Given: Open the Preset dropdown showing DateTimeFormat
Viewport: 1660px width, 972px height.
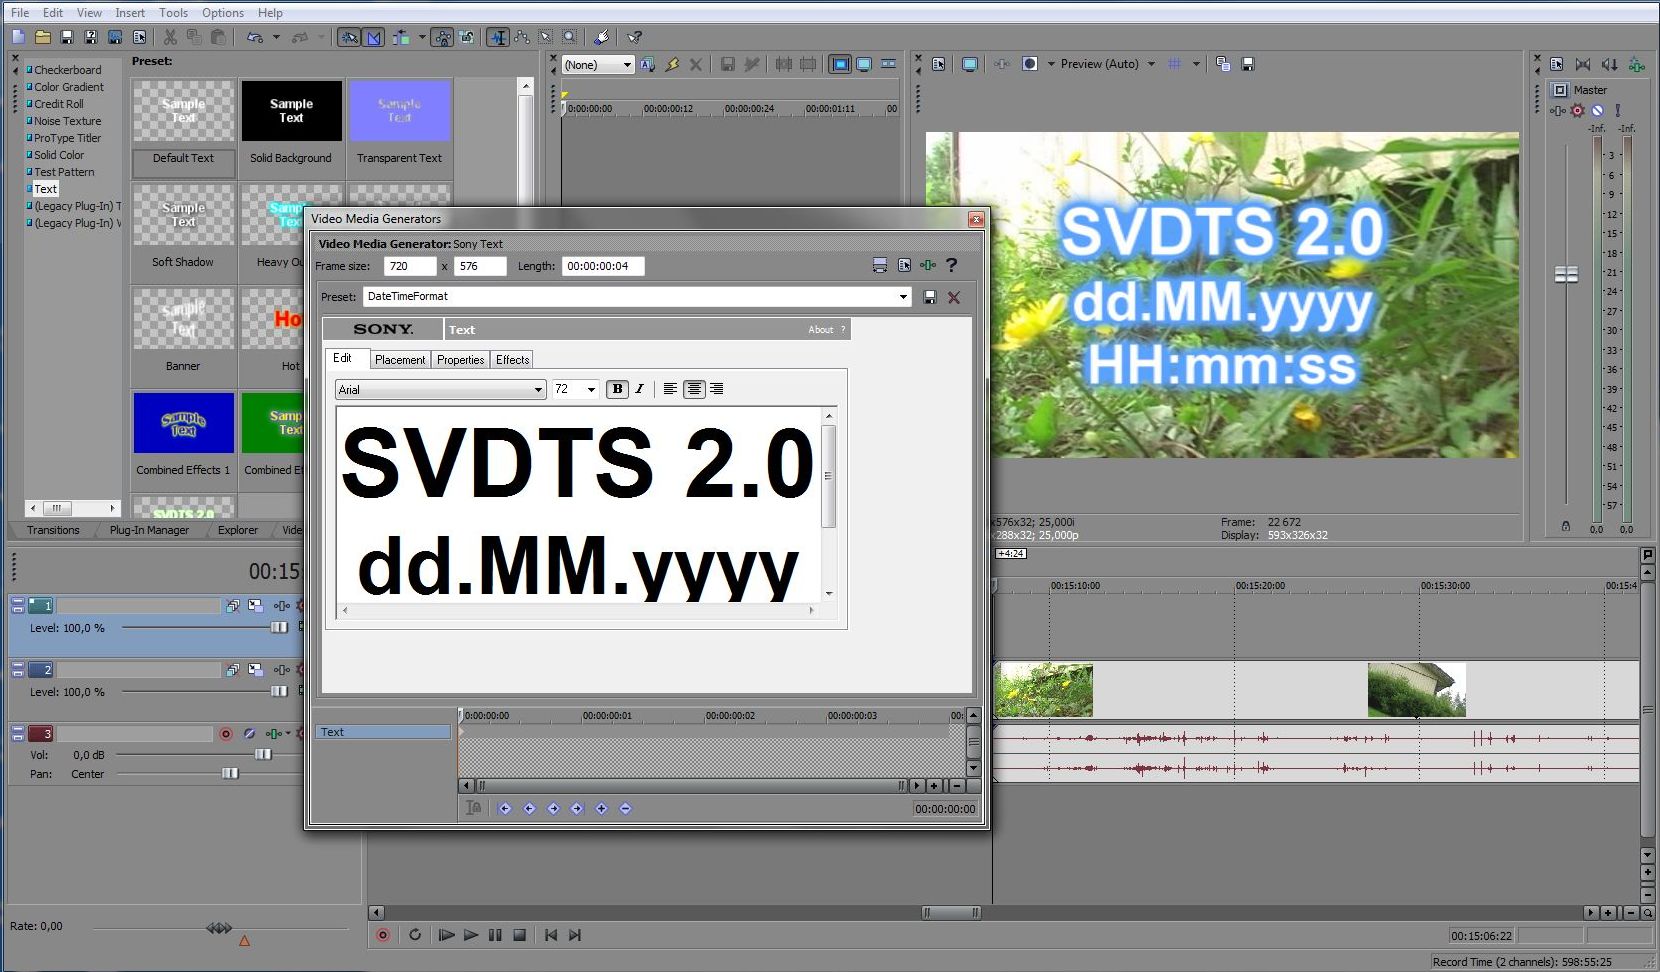Looking at the screenshot, I should pyautogui.click(x=903, y=297).
